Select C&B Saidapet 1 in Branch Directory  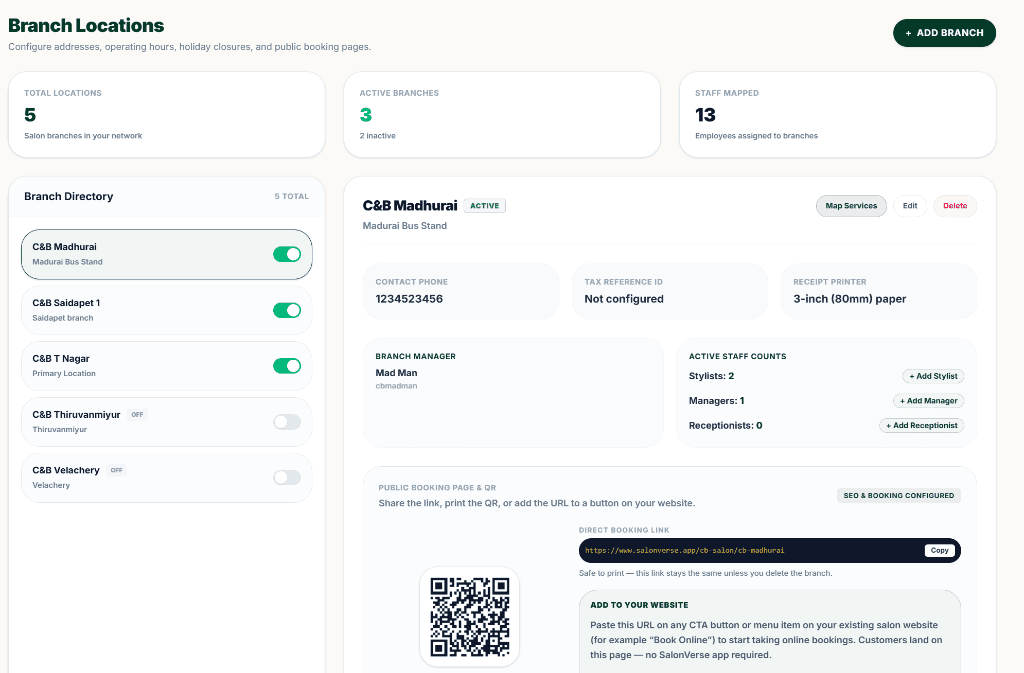coord(167,310)
